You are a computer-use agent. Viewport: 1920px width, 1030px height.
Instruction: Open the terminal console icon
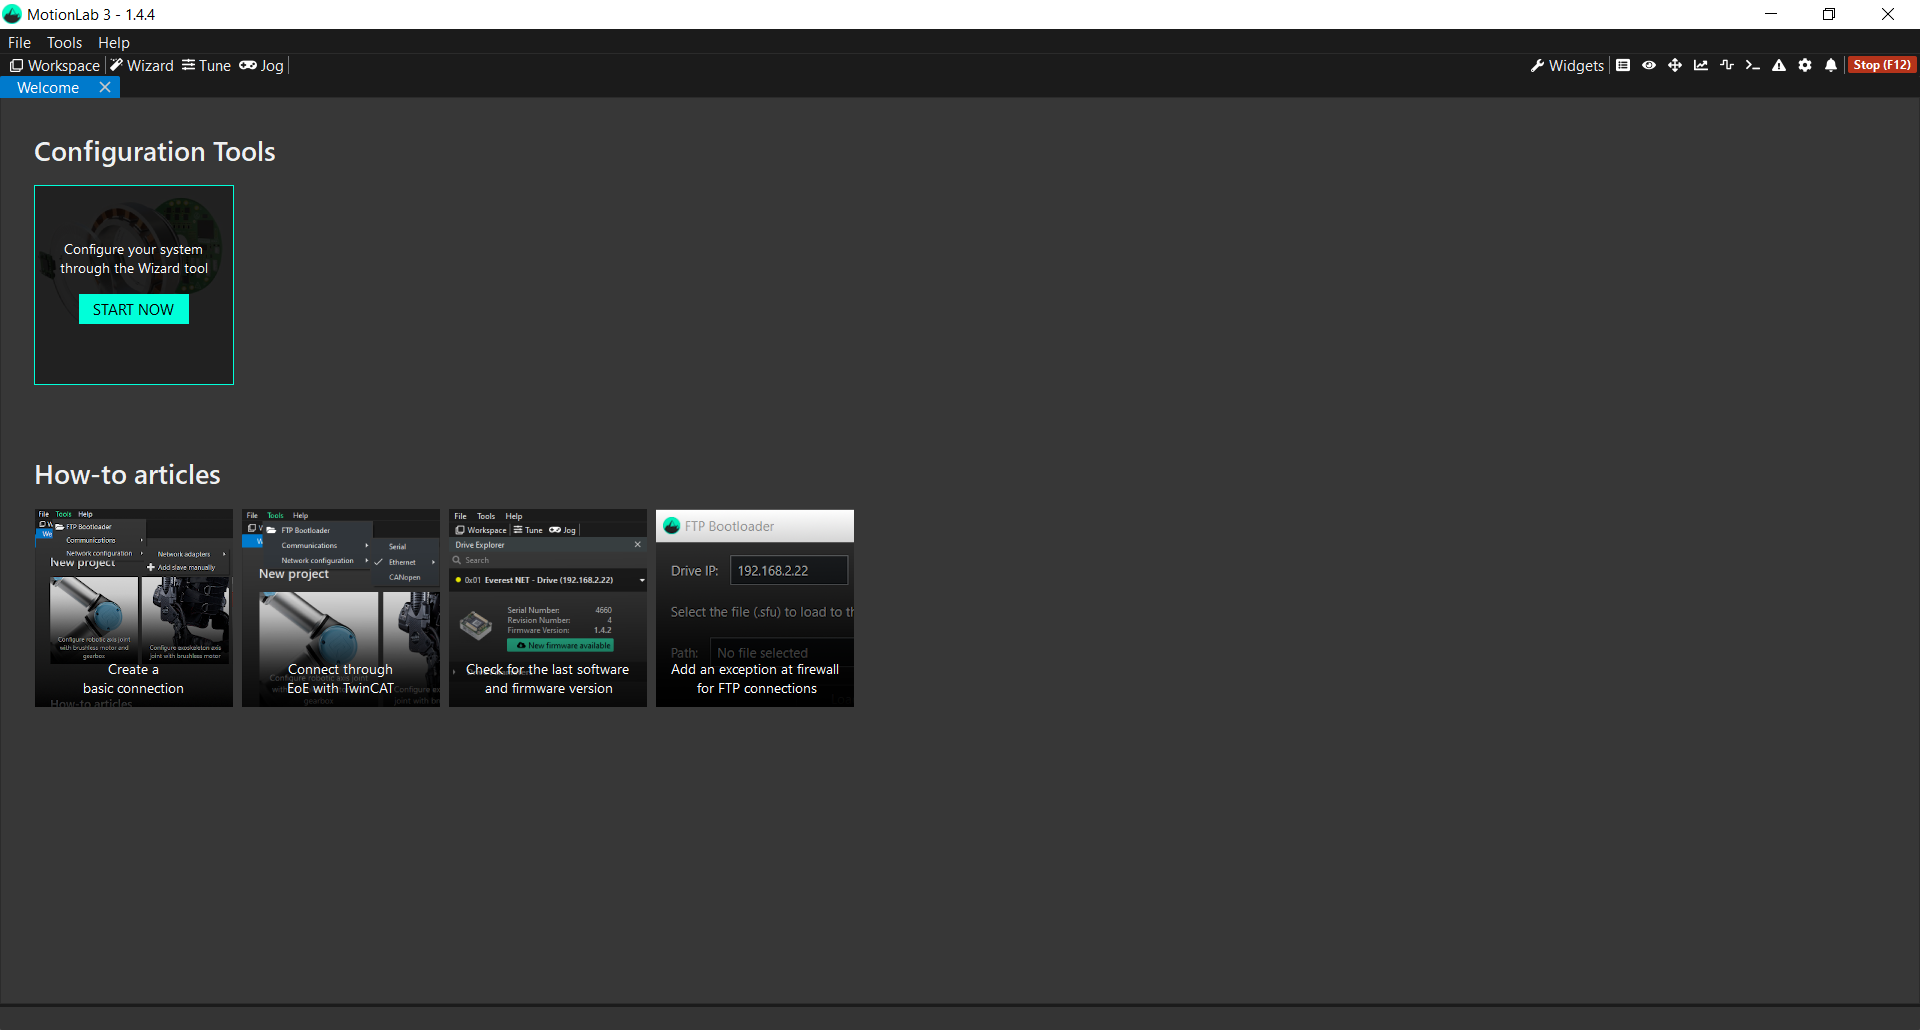click(x=1752, y=65)
